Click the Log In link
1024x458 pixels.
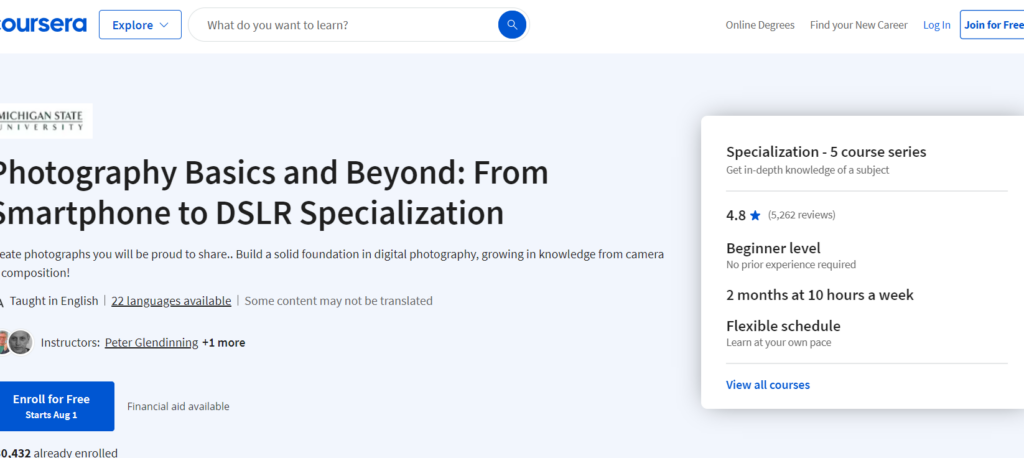937,25
